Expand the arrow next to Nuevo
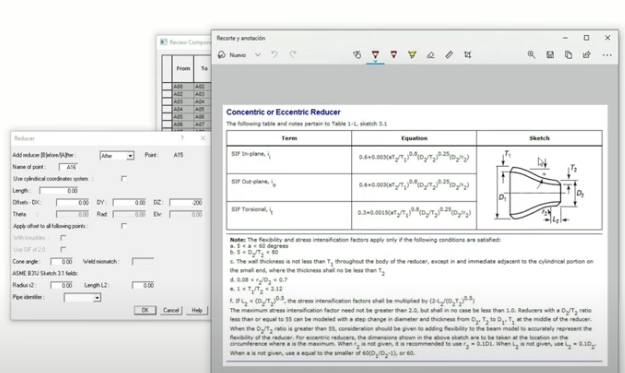Image resolution: width=625 pixels, height=373 pixels. (x=258, y=55)
